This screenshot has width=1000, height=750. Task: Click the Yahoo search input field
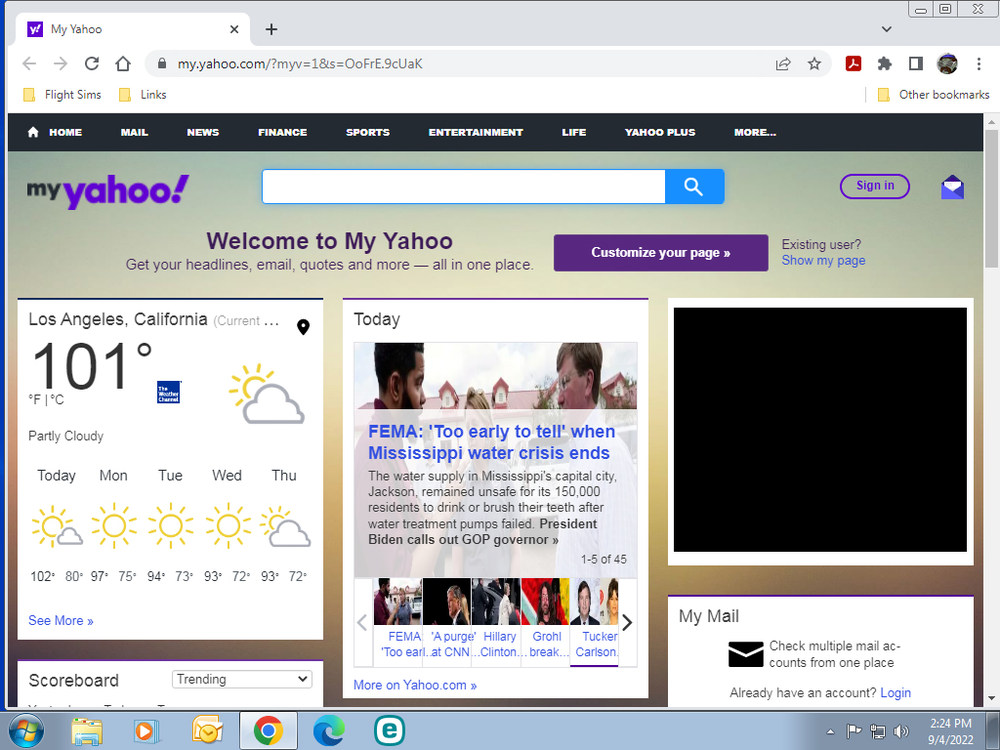[464, 186]
